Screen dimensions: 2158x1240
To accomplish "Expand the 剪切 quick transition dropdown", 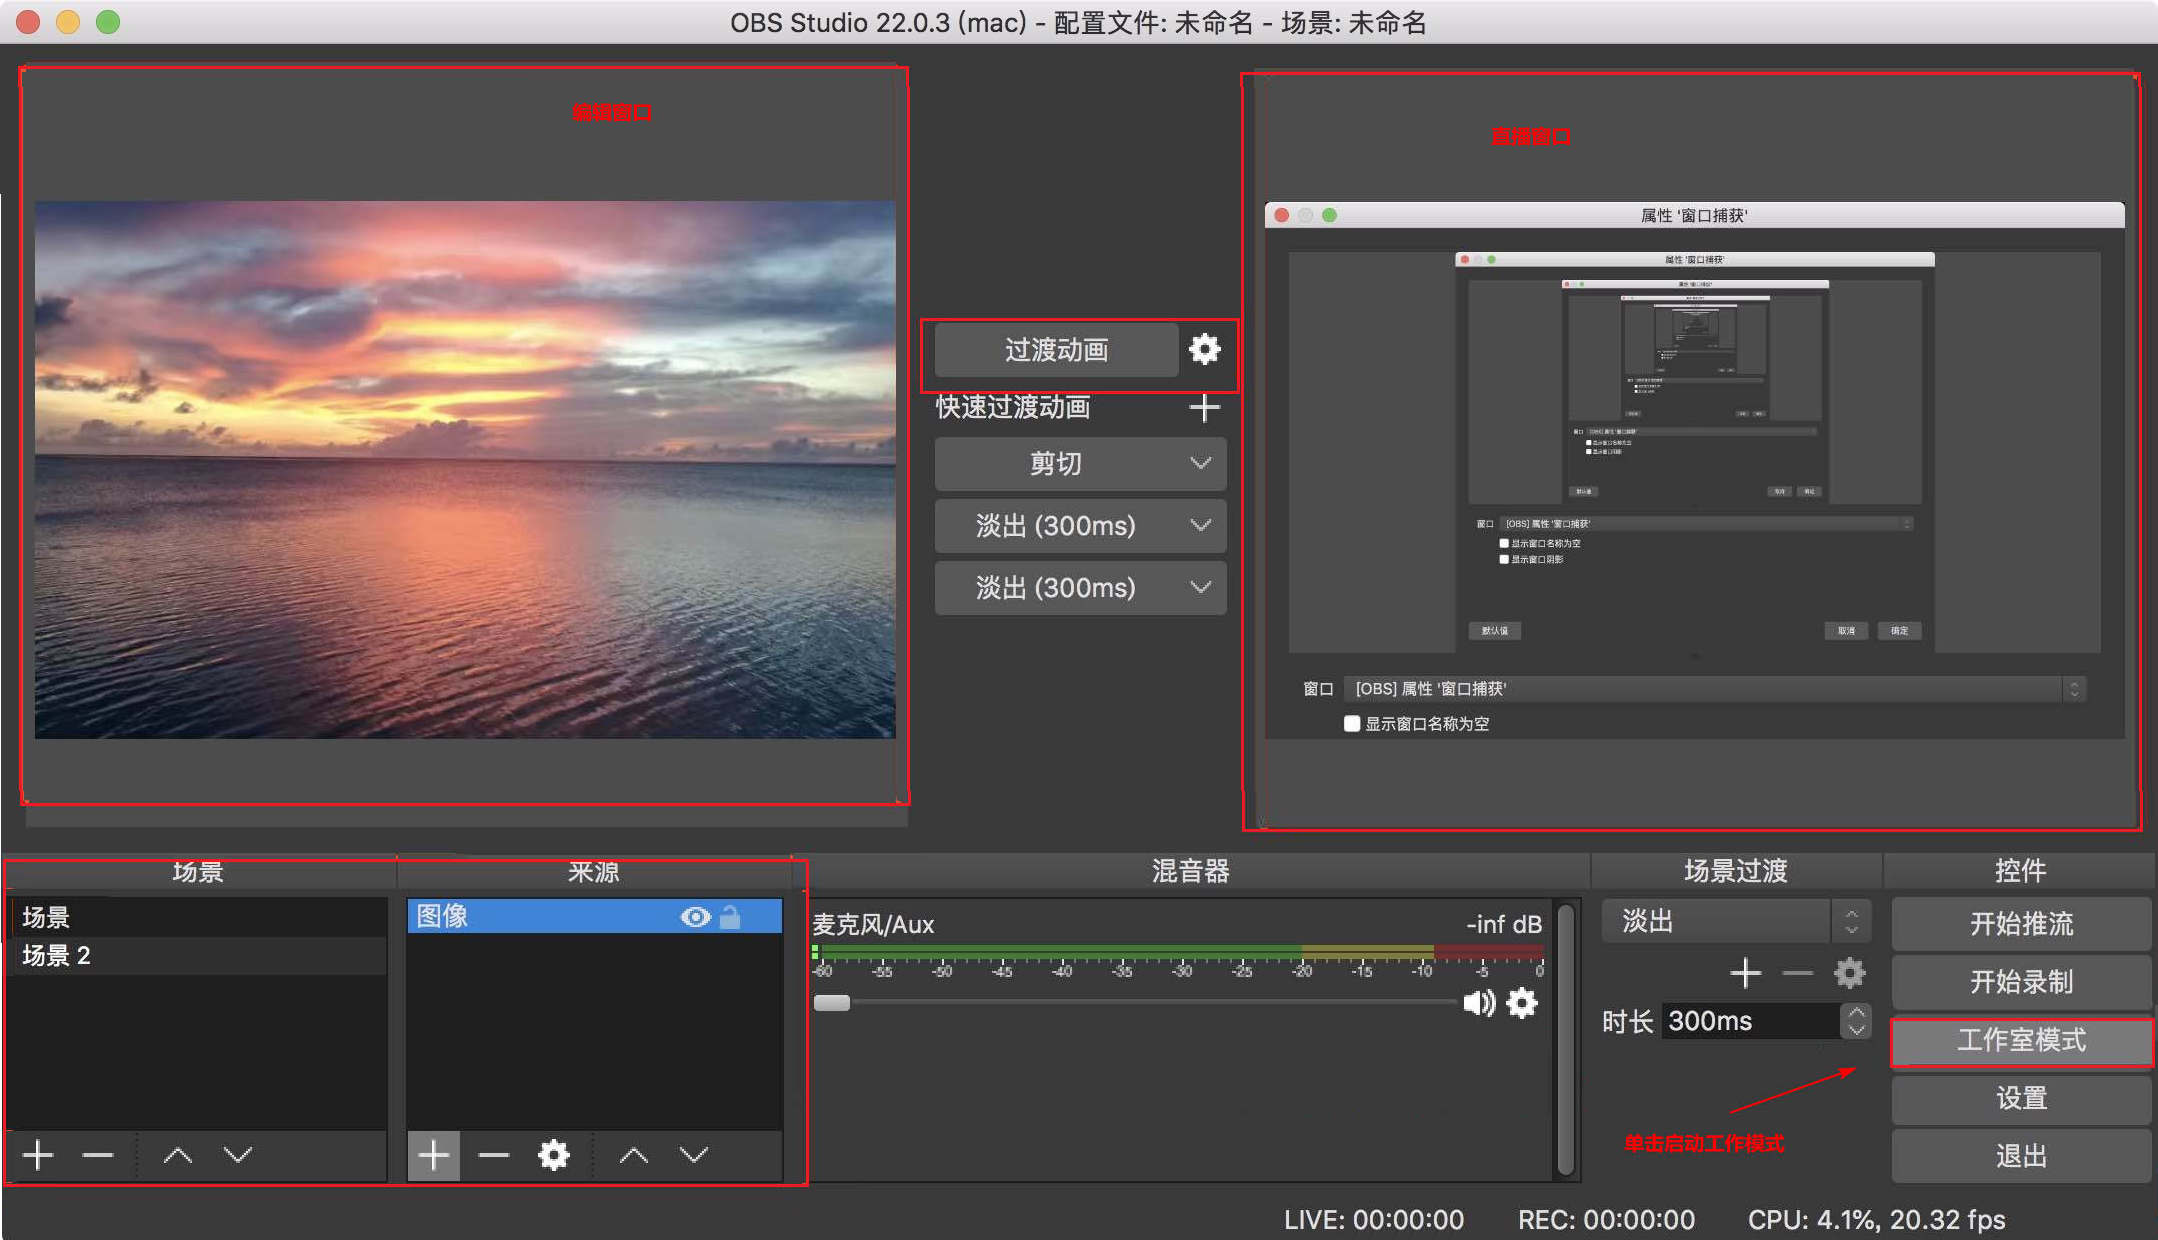I will coord(1200,463).
